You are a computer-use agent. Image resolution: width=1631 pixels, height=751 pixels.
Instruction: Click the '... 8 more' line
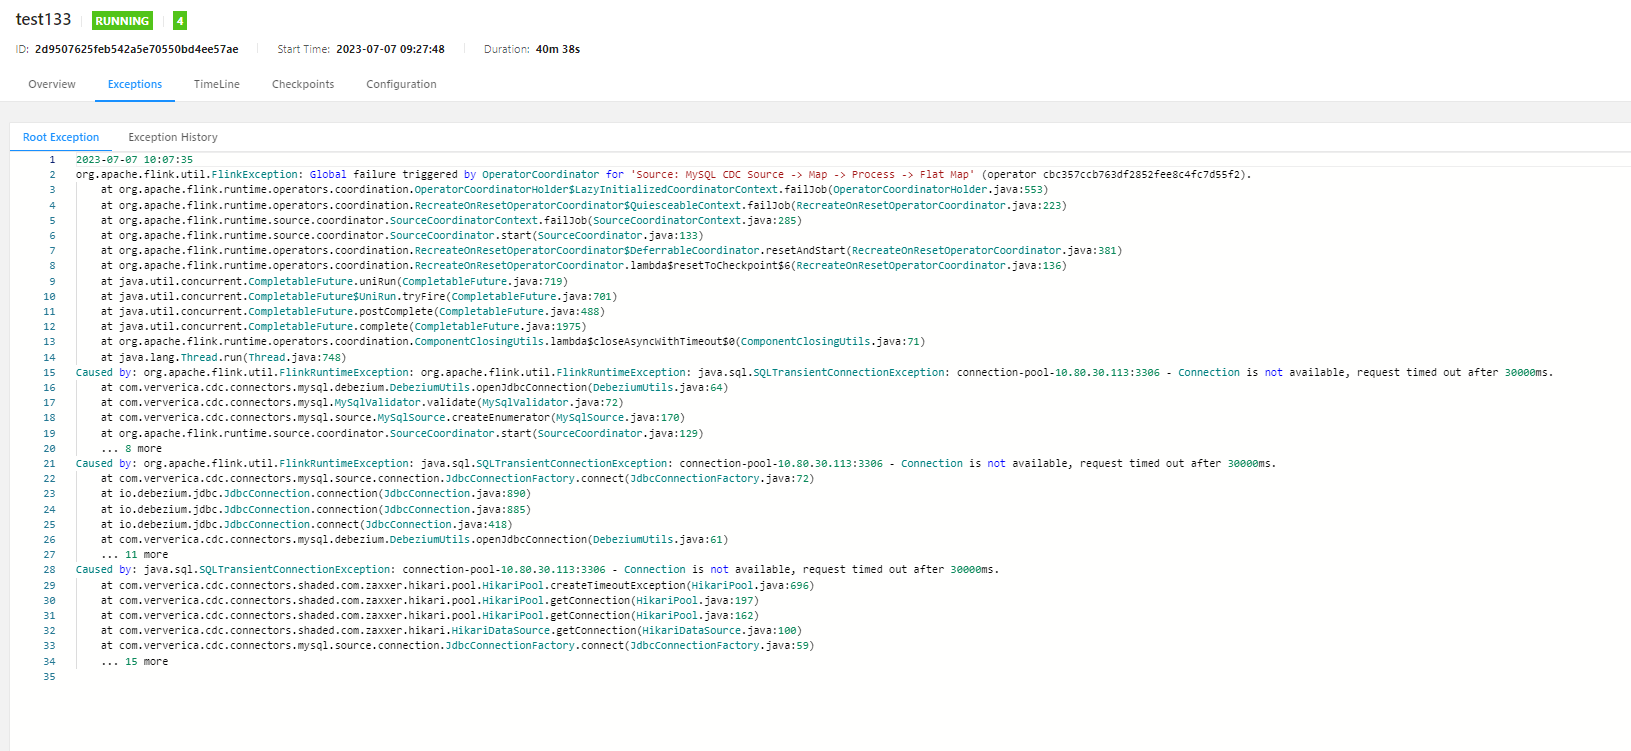coord(131,448)
